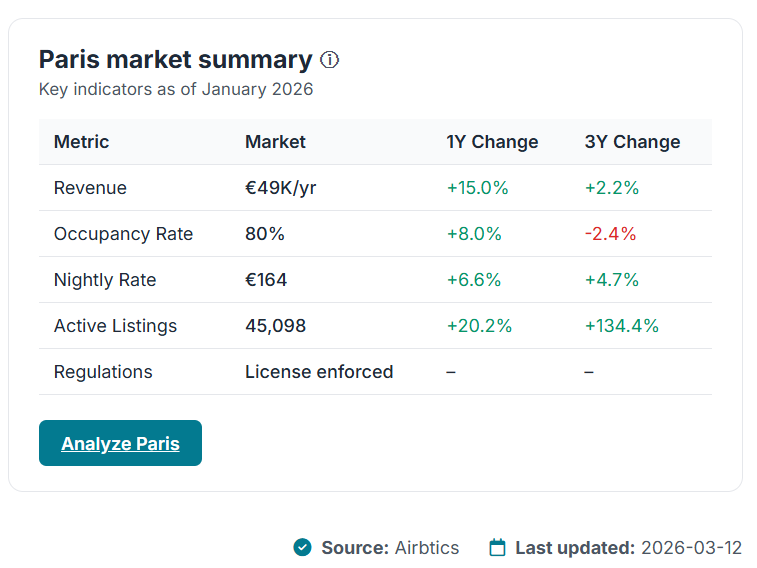Click the 3Y Change column header

pyautogui.click(x=632, y=142)
